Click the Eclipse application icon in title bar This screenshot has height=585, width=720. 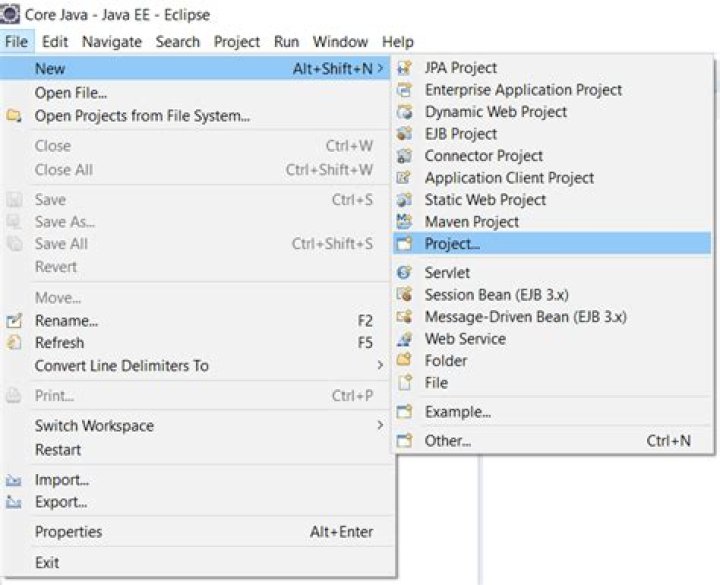(10, 14)
